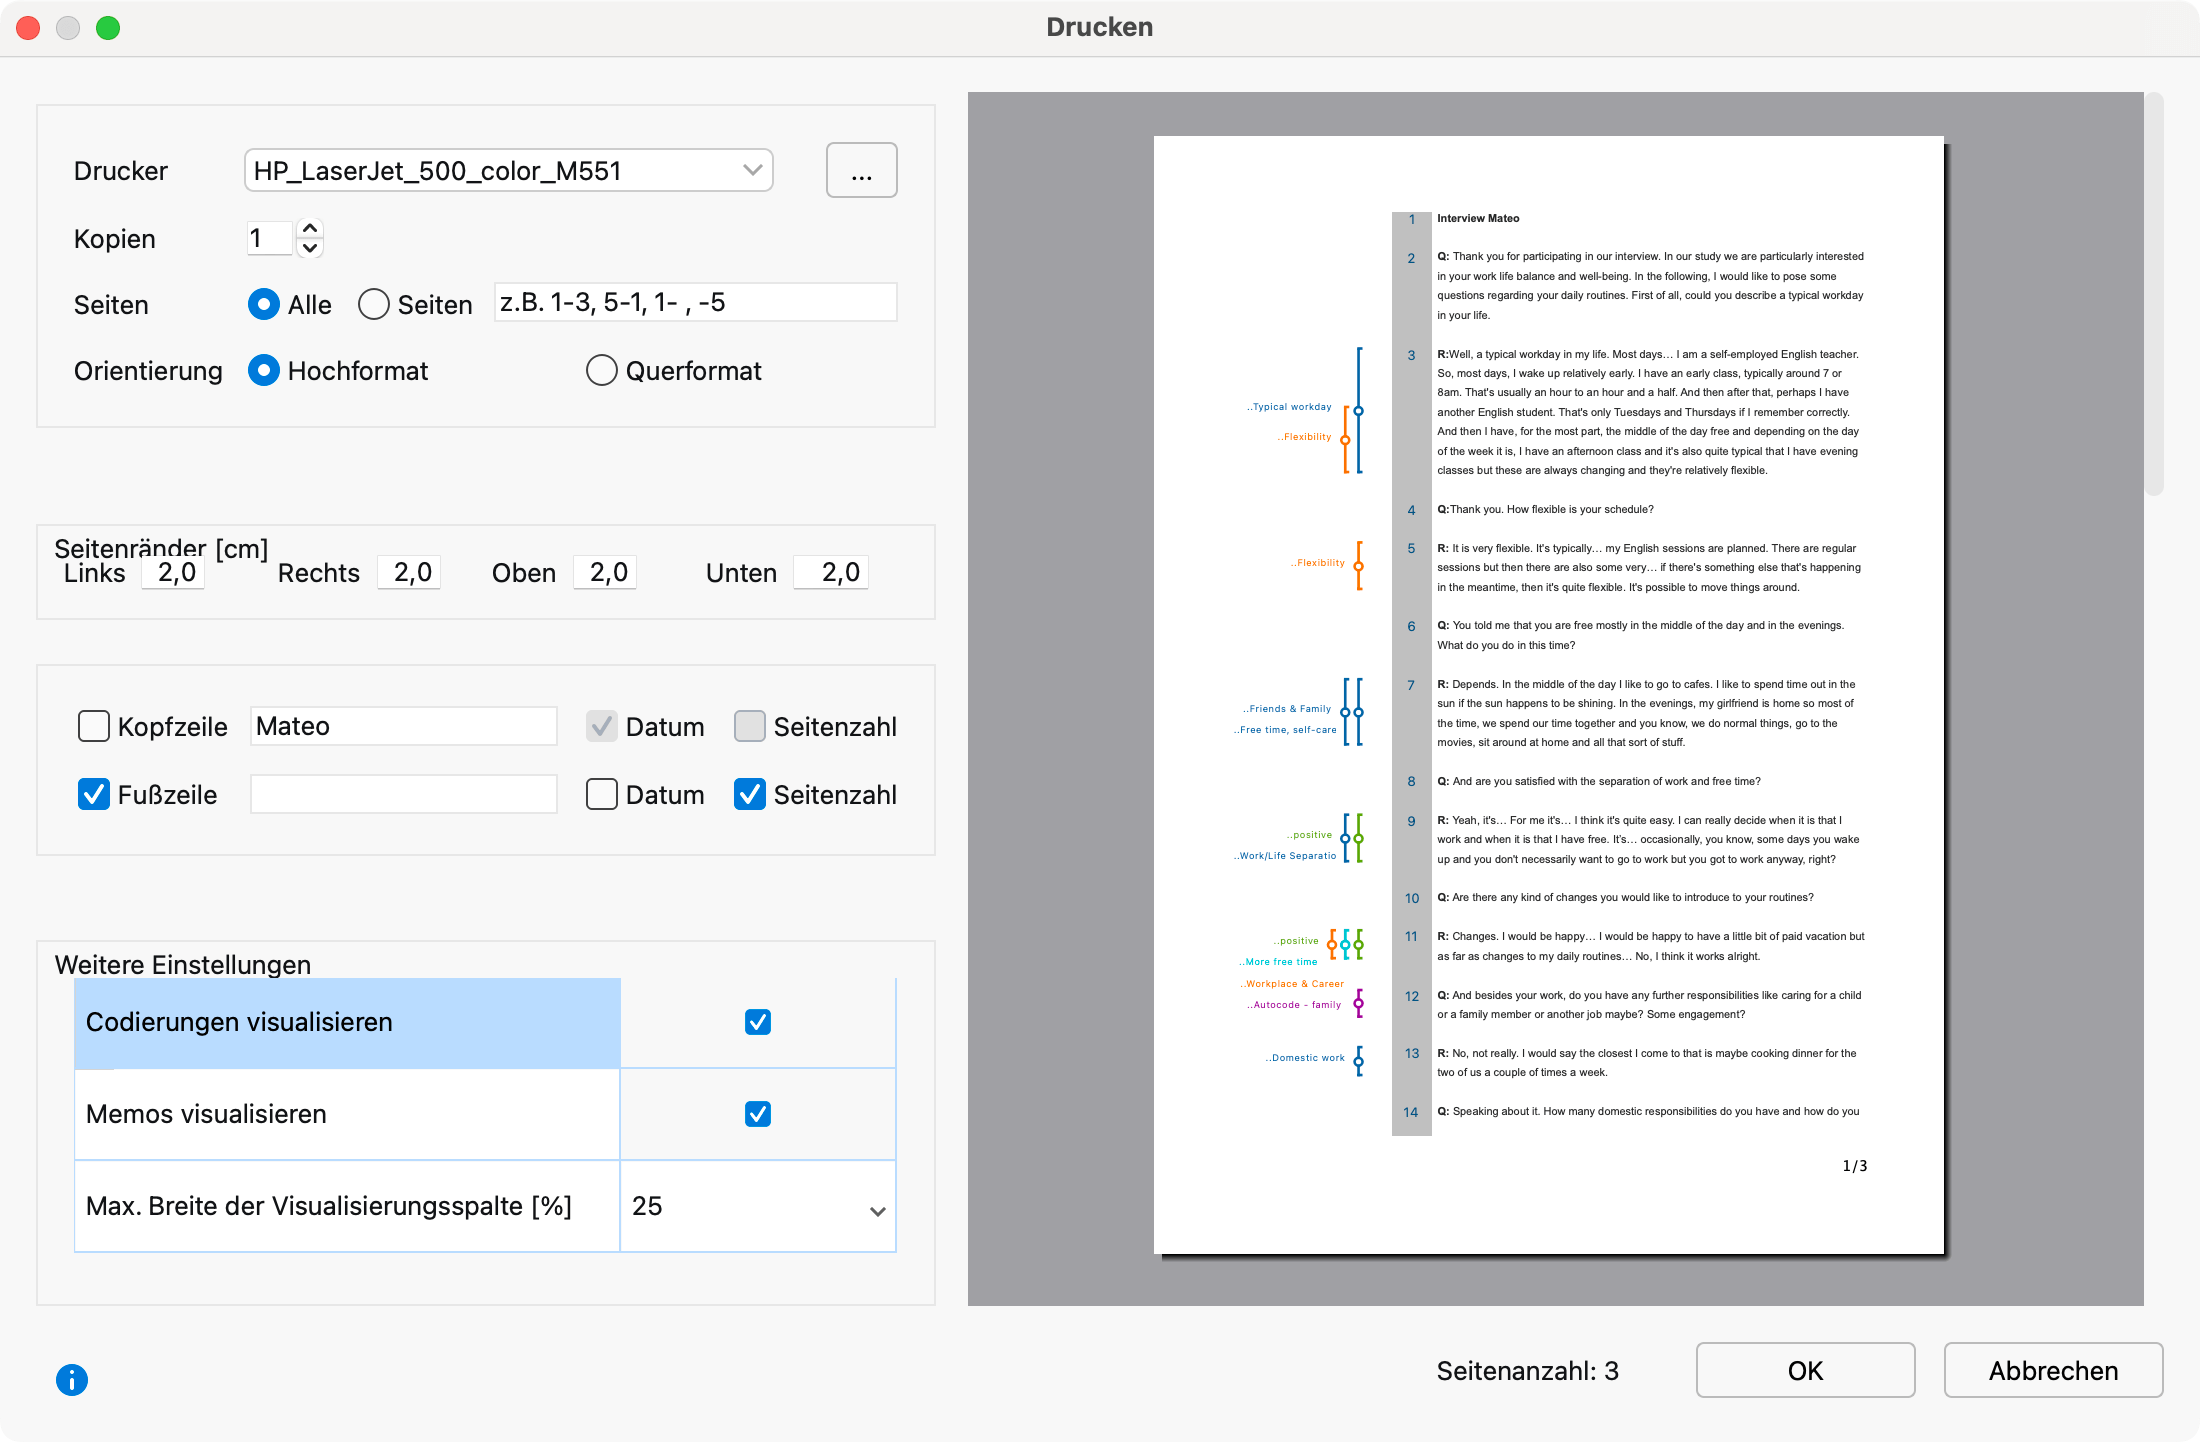Screen dimensions: 2200x1442
Task: Toggle Fußzeile Seitenzahl checkbox
Action: point(750,795)
